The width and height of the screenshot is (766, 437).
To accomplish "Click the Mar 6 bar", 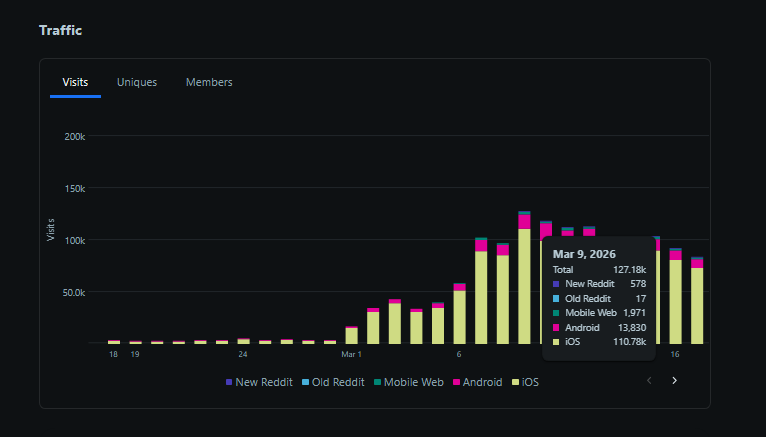I will click(x=459, y=315).
